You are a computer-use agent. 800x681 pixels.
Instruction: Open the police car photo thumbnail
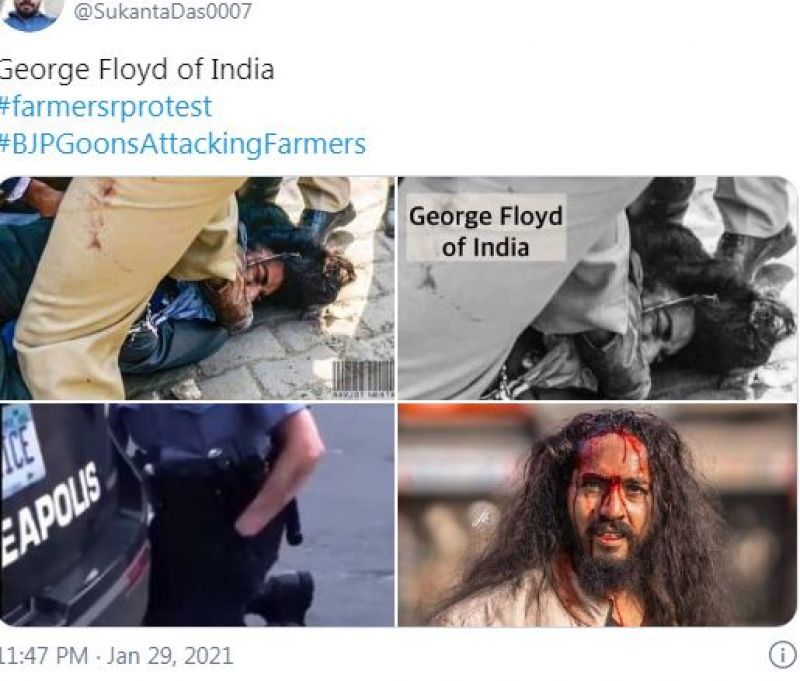[x=197, y=515]
